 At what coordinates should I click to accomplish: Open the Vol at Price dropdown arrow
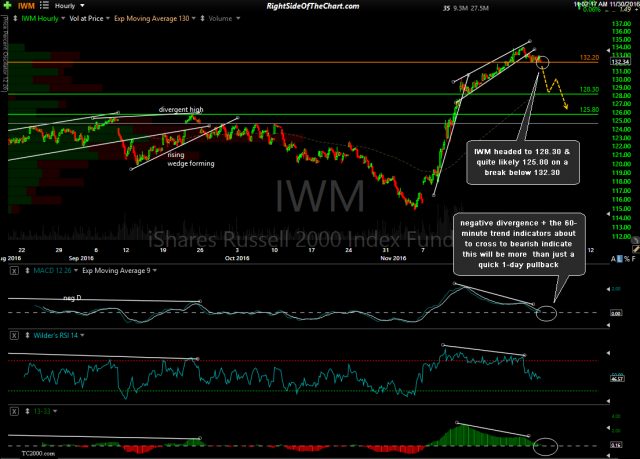pos(108,18)
